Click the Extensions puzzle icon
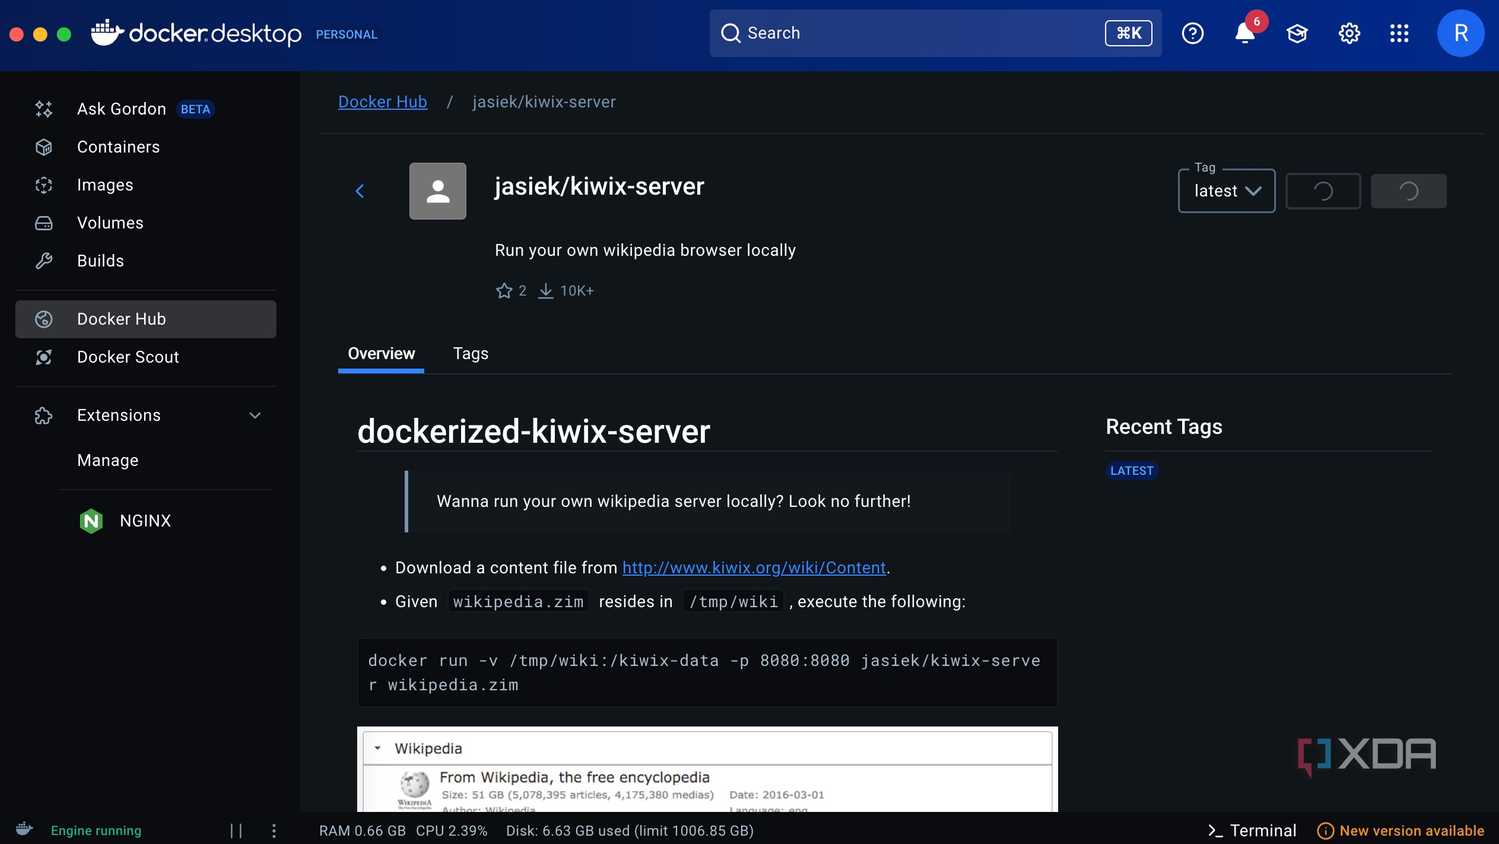 pos(44,415)
